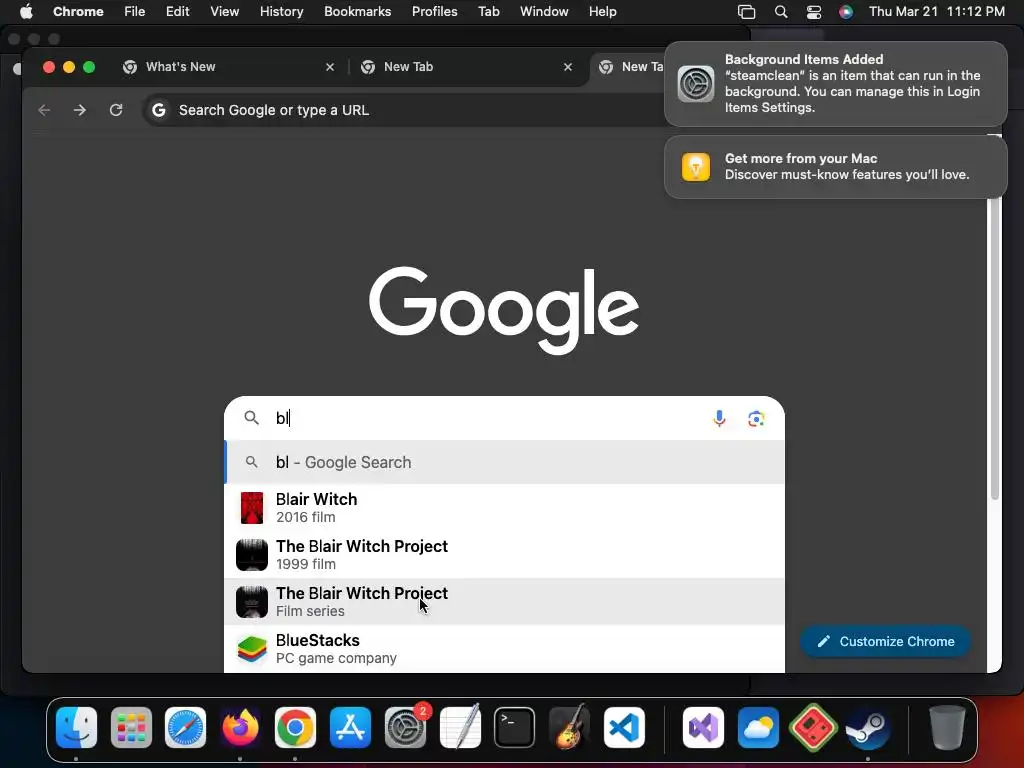Open Firefox from the Dock
Viewport: 1024px width, 768px height.
click(240, 728)
